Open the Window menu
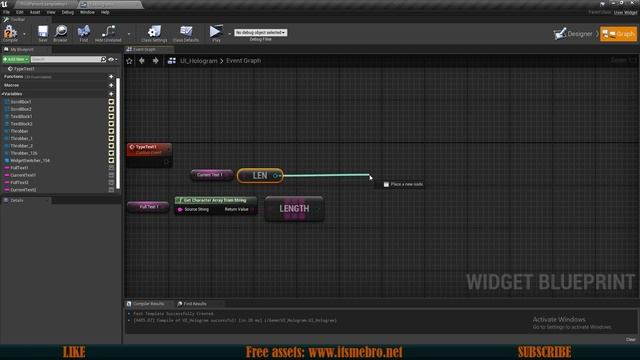Viewport: 640px width, 360px height. tap(87, 12)
